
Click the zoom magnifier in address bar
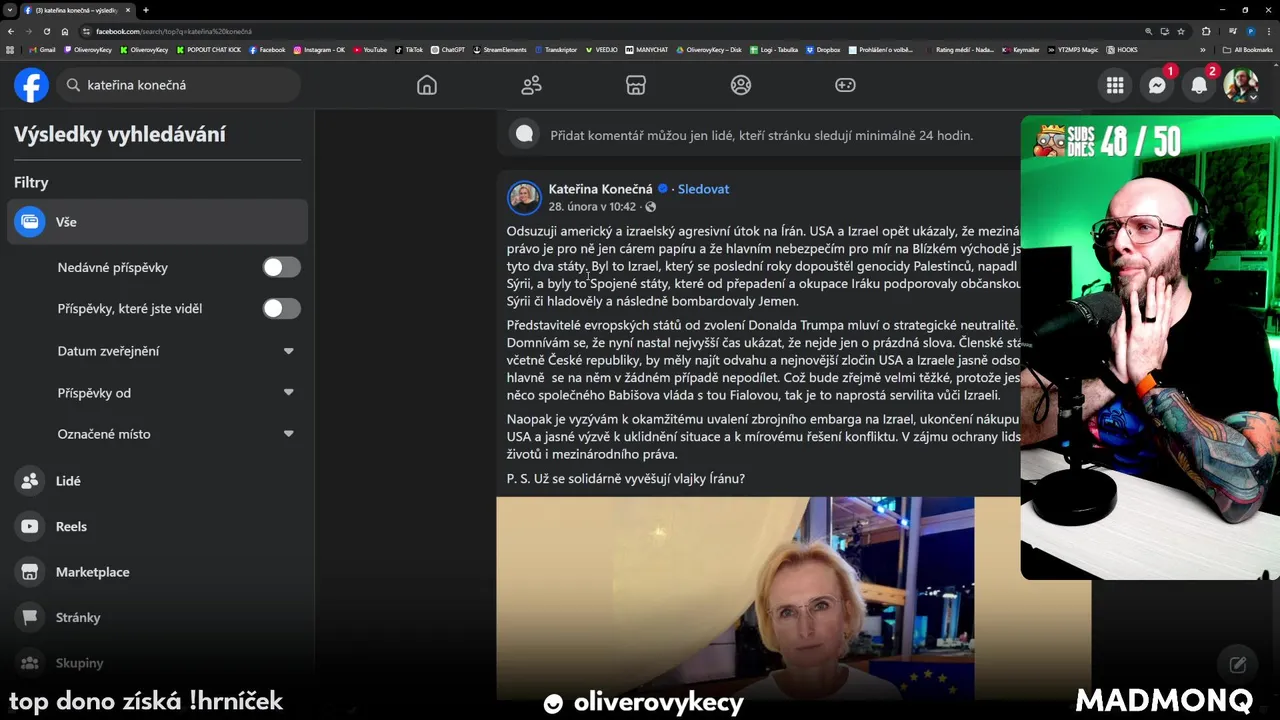(1149, 31)
